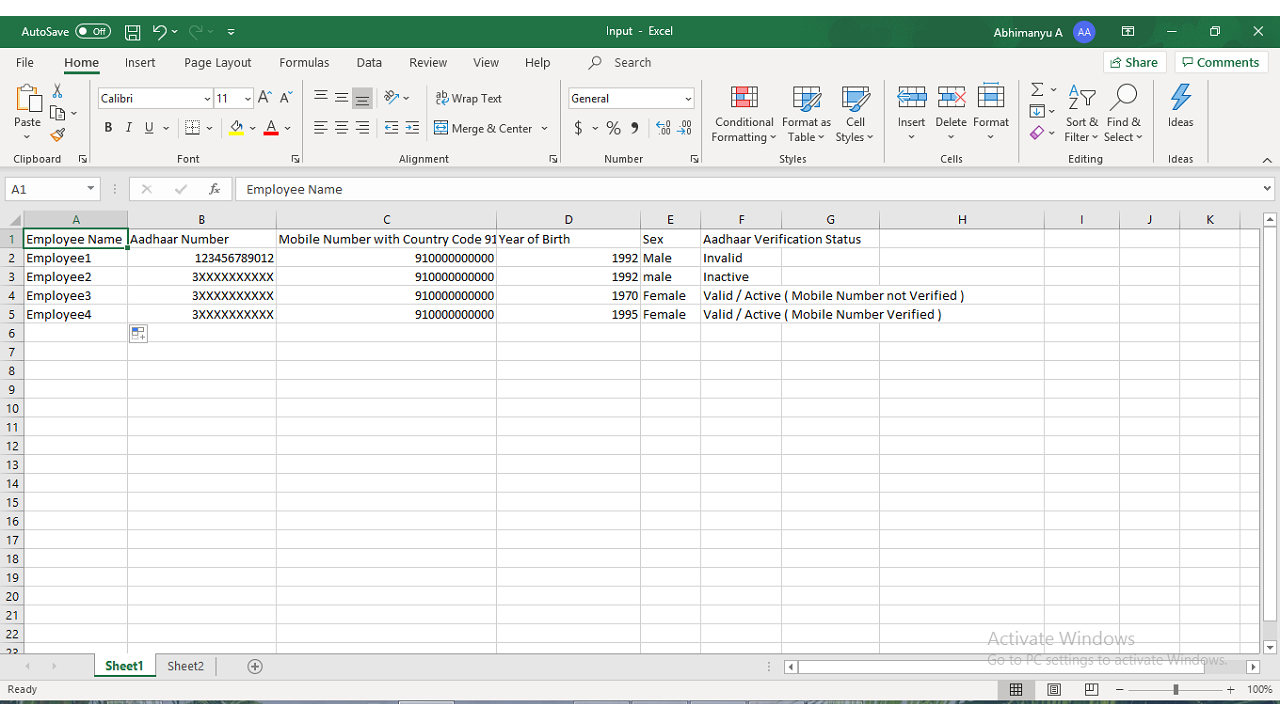The width and height of the screenshot is (1280, 720).
Task: Click the zoom slider in status bar
Action: [1175, 690]
